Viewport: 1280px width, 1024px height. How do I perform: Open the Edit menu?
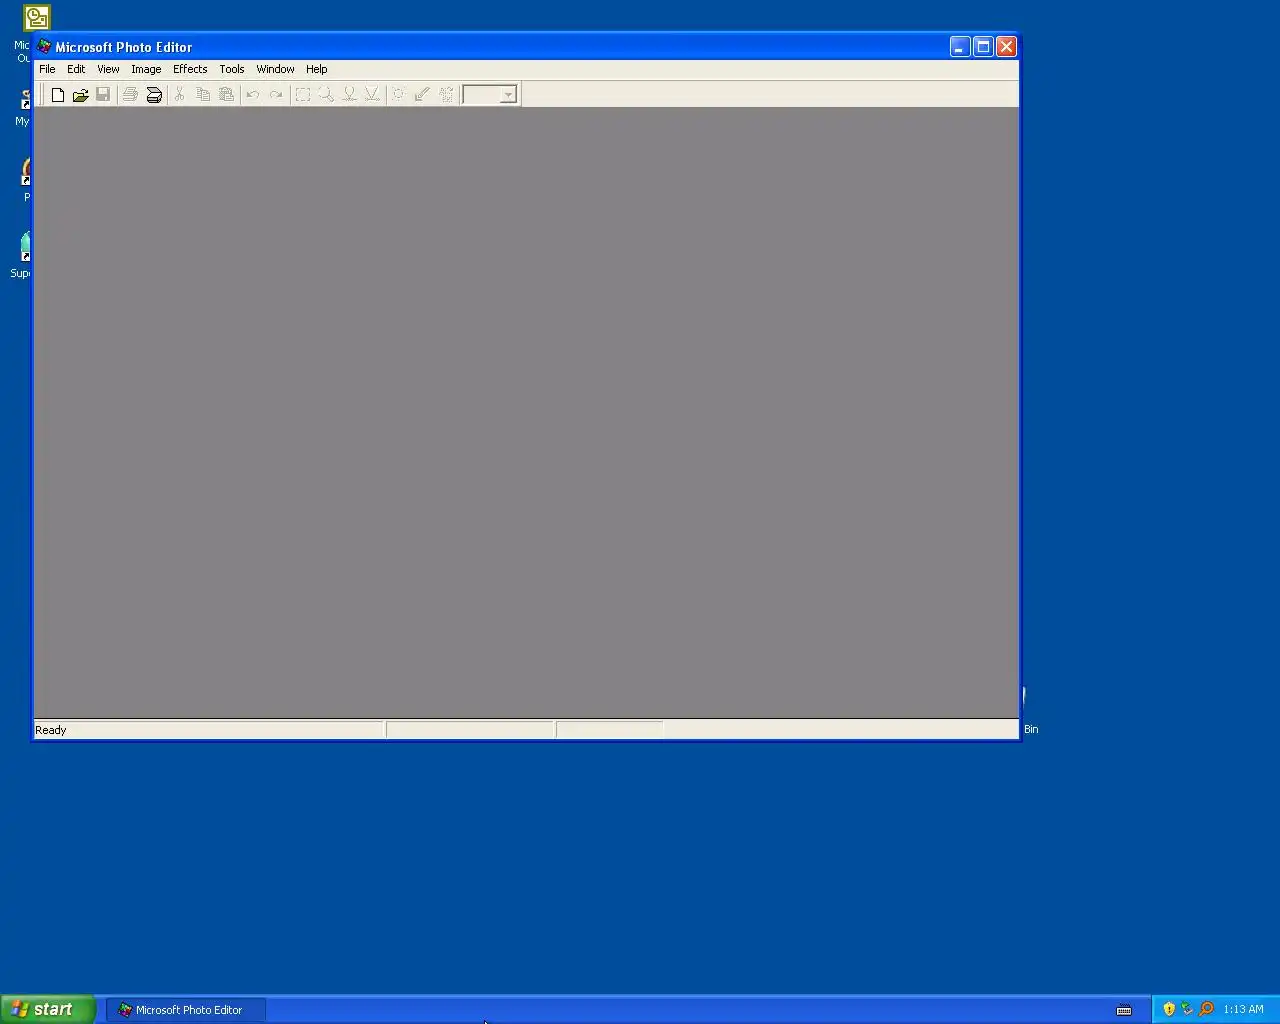tap(76, 69)
